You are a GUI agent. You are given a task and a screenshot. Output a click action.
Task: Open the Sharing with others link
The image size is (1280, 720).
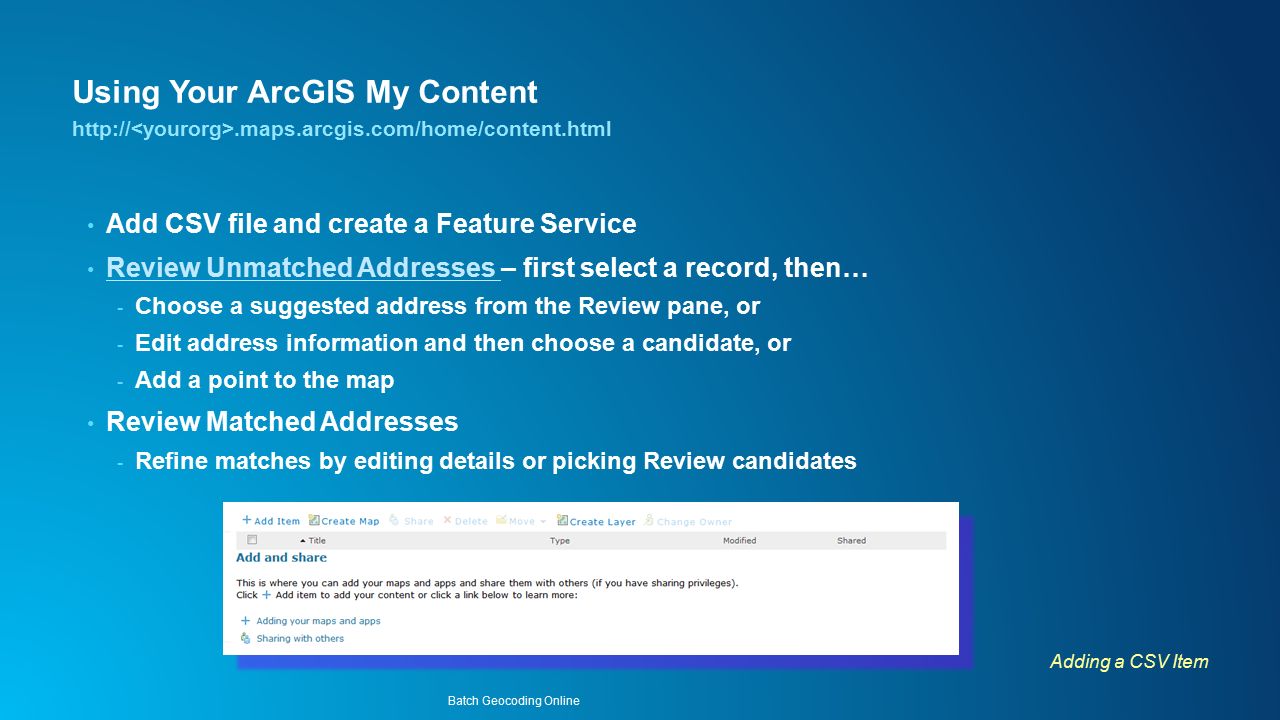click(300, 639)
